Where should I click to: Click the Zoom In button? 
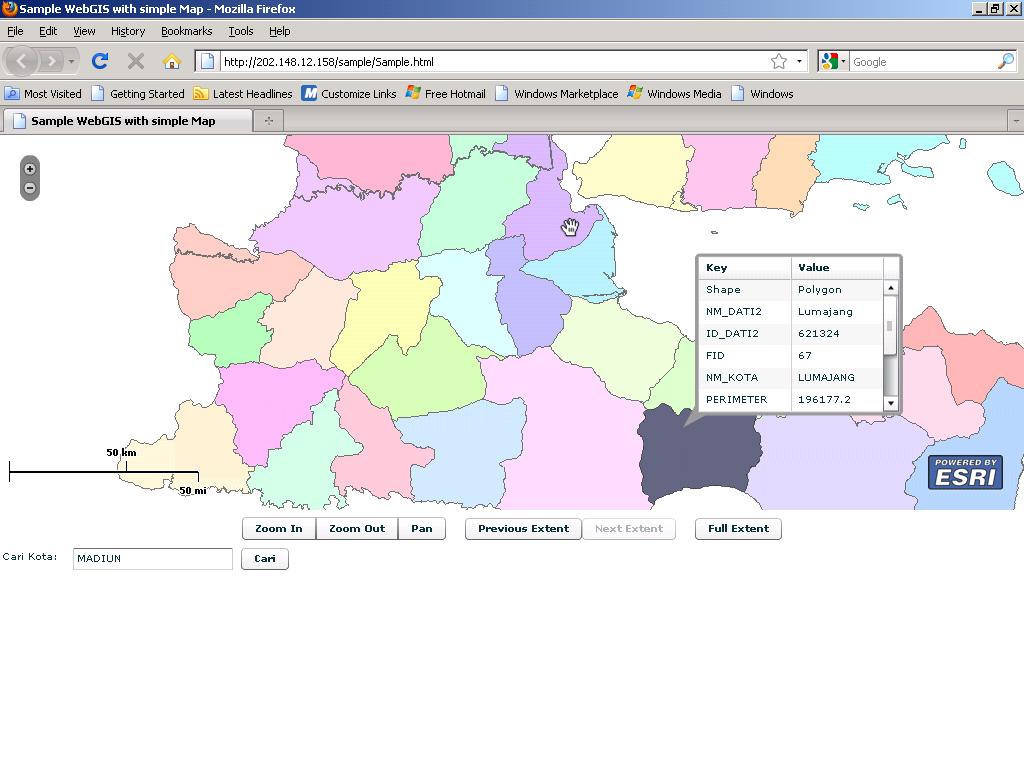click(279, 528)
